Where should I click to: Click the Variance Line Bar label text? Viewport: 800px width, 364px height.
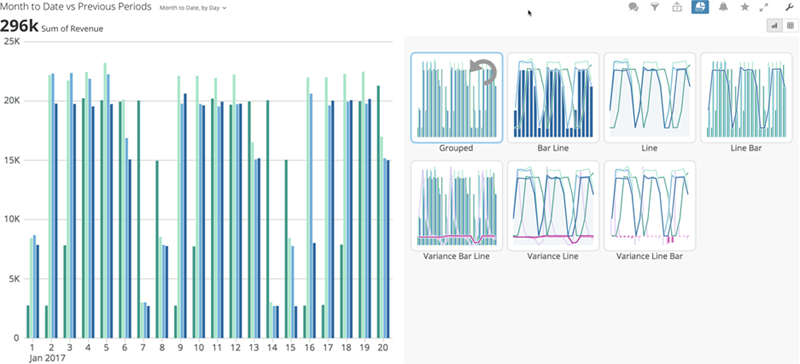point(649,256)
